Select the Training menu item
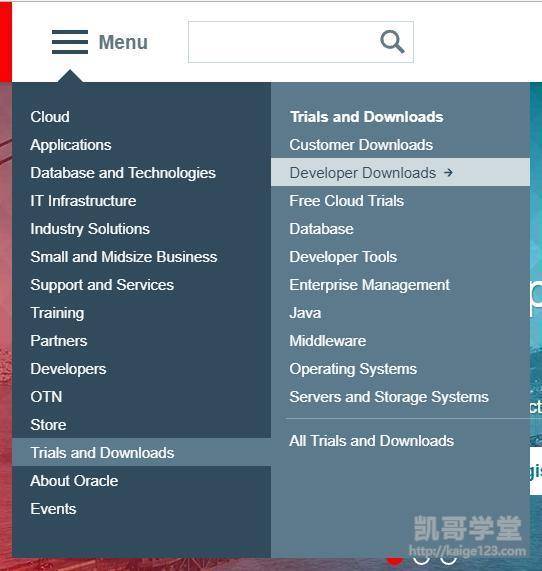The width and height of the screenshot is (542, 571). [x=57, y=313]
